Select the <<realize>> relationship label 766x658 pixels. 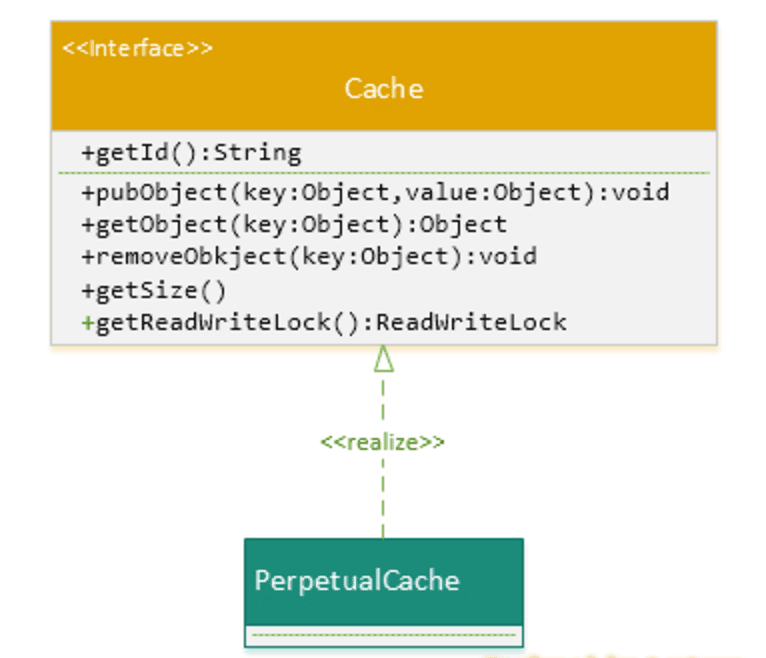382,441
